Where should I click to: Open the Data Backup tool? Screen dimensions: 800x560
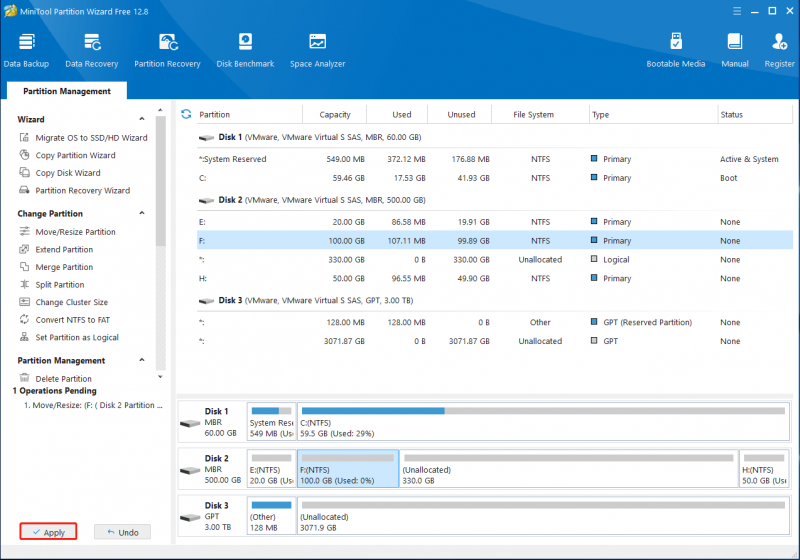(x=26, y=50)
